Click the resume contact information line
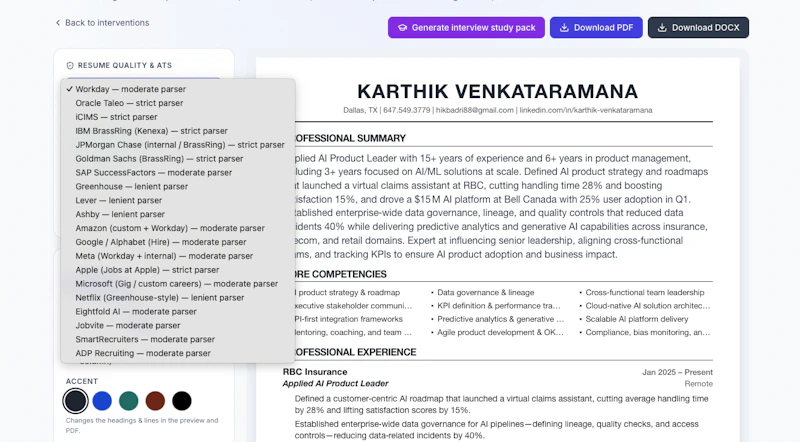 (497, 110)
